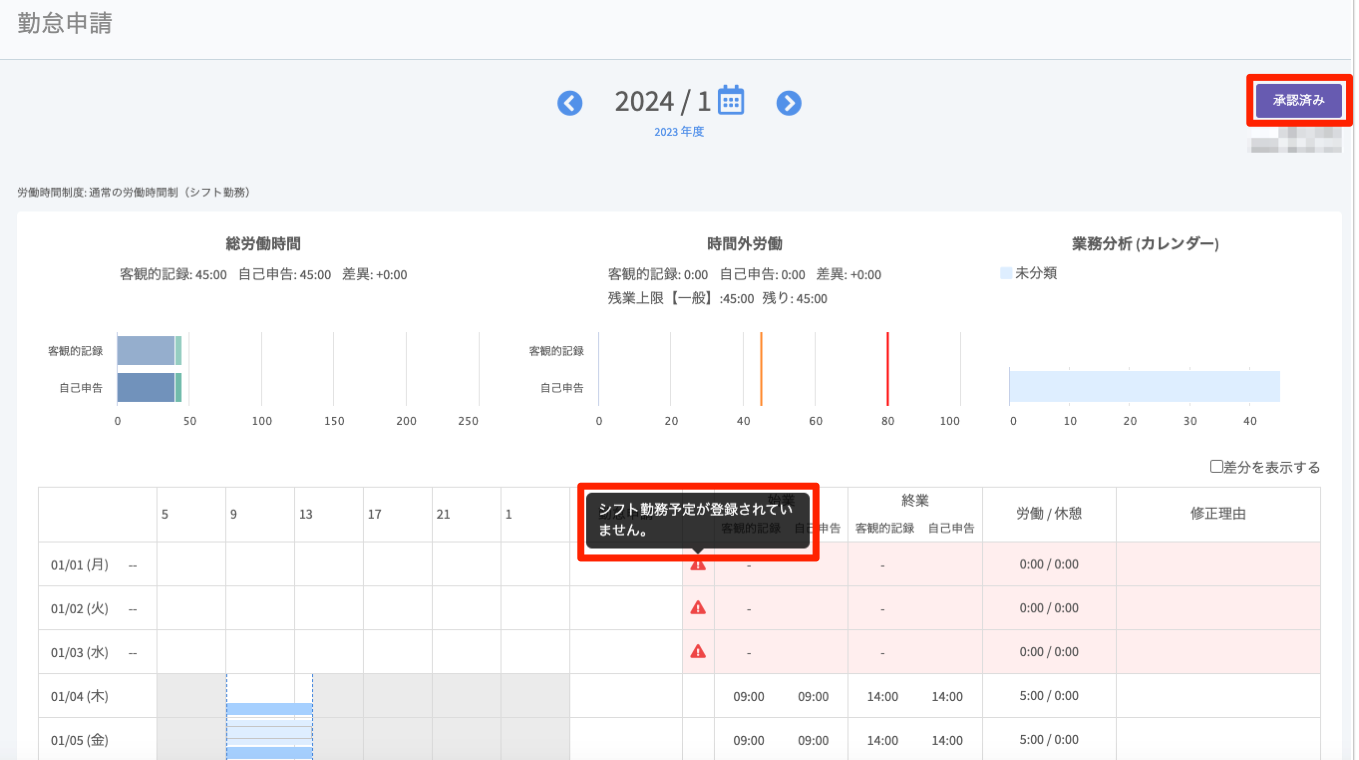1359x760 pixels.
Task: Enable the 差分を表示する checkbox
Action: point(1216,467)
